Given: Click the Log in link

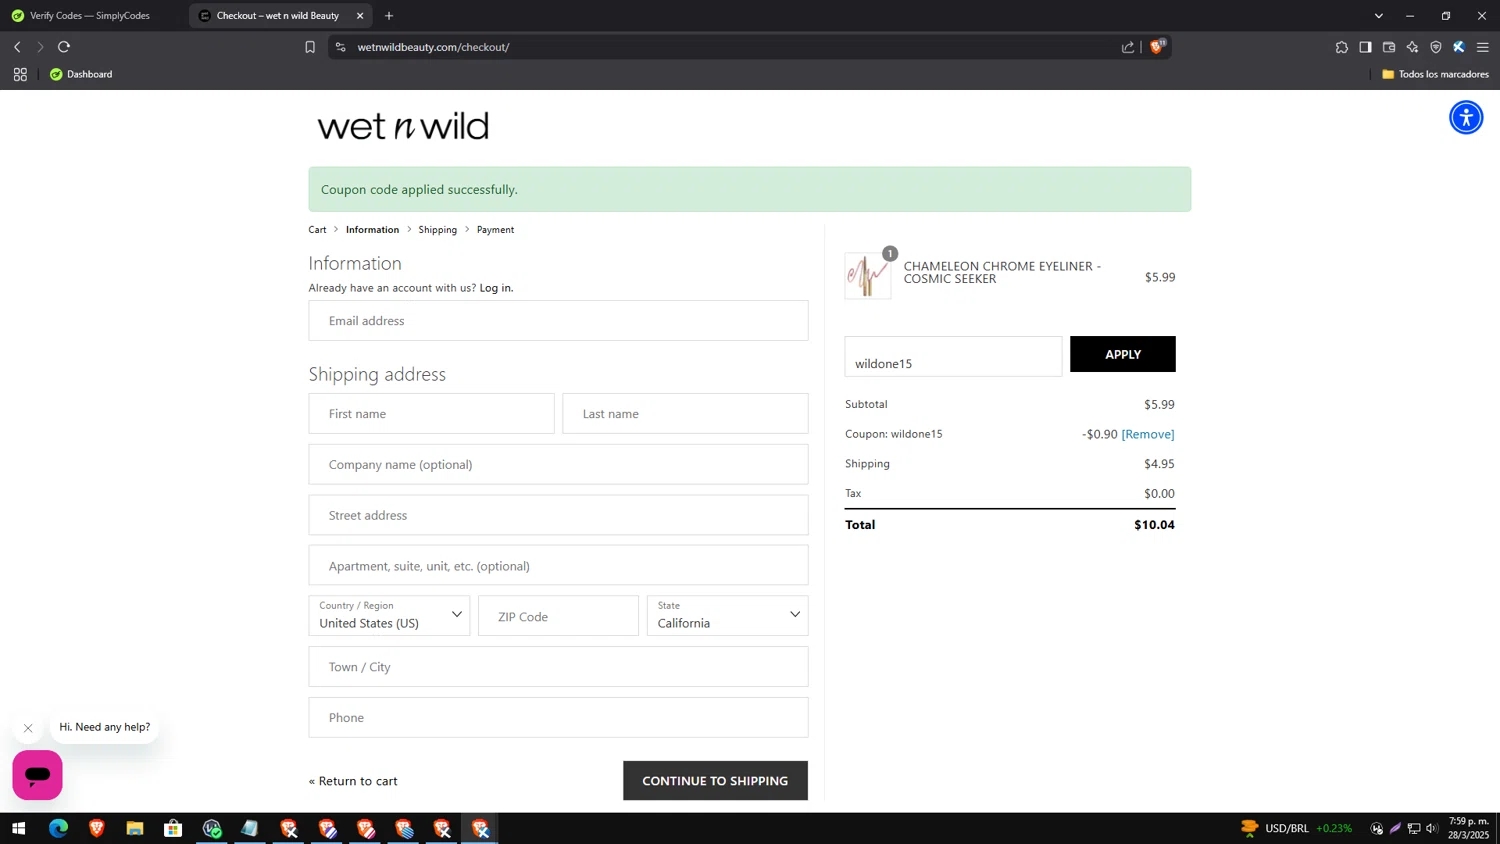Looking at the screenshot, I should [x=496, y=288].
